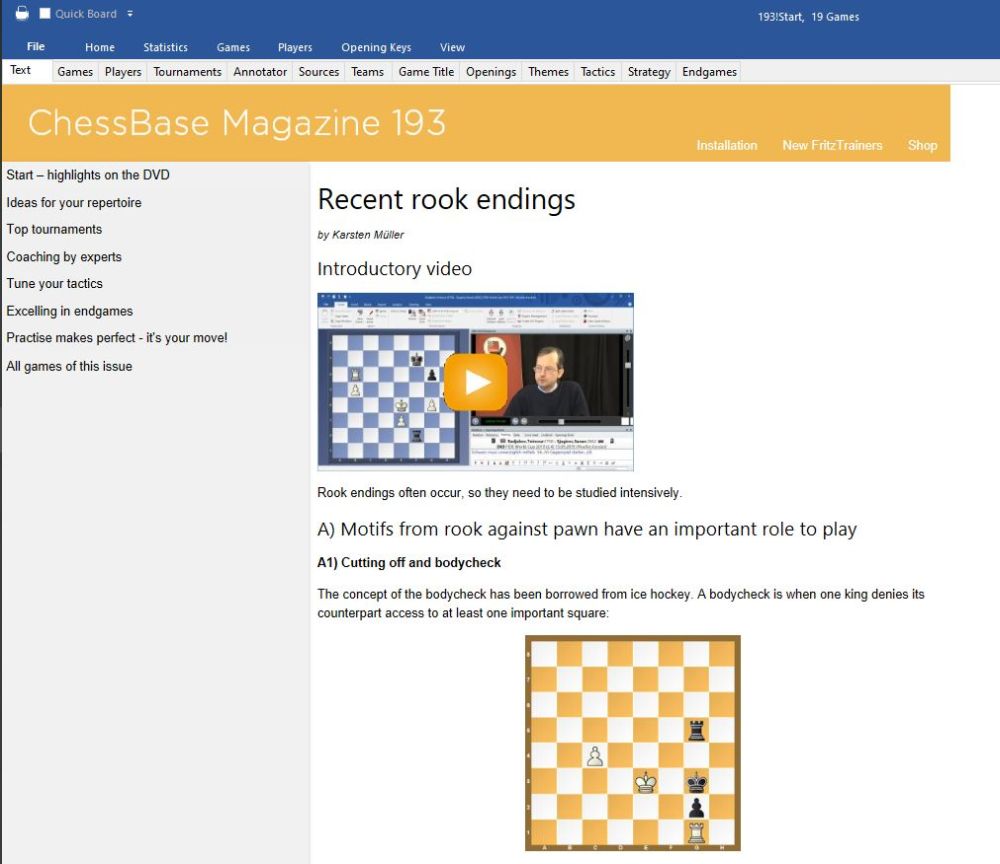Viewport: 1000px width, 864px height.
Task: Play the introductory video
Action: pos(476,382)
